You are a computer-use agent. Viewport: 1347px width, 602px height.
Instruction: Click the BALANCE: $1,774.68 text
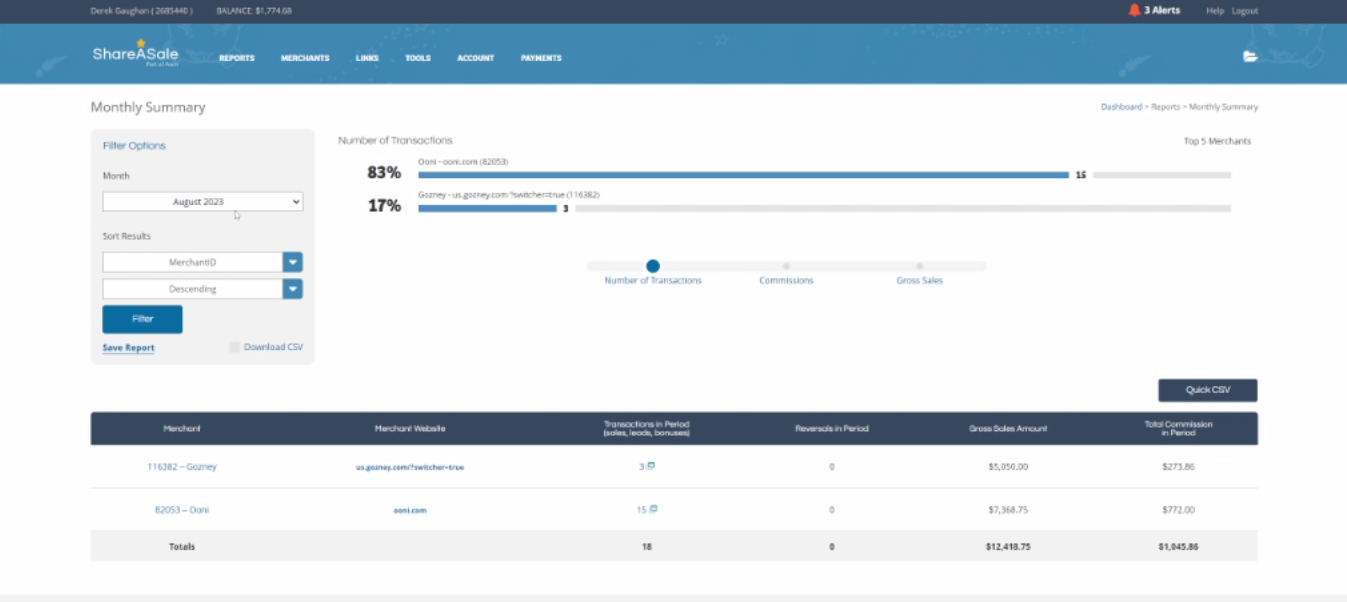coord(256,11)
